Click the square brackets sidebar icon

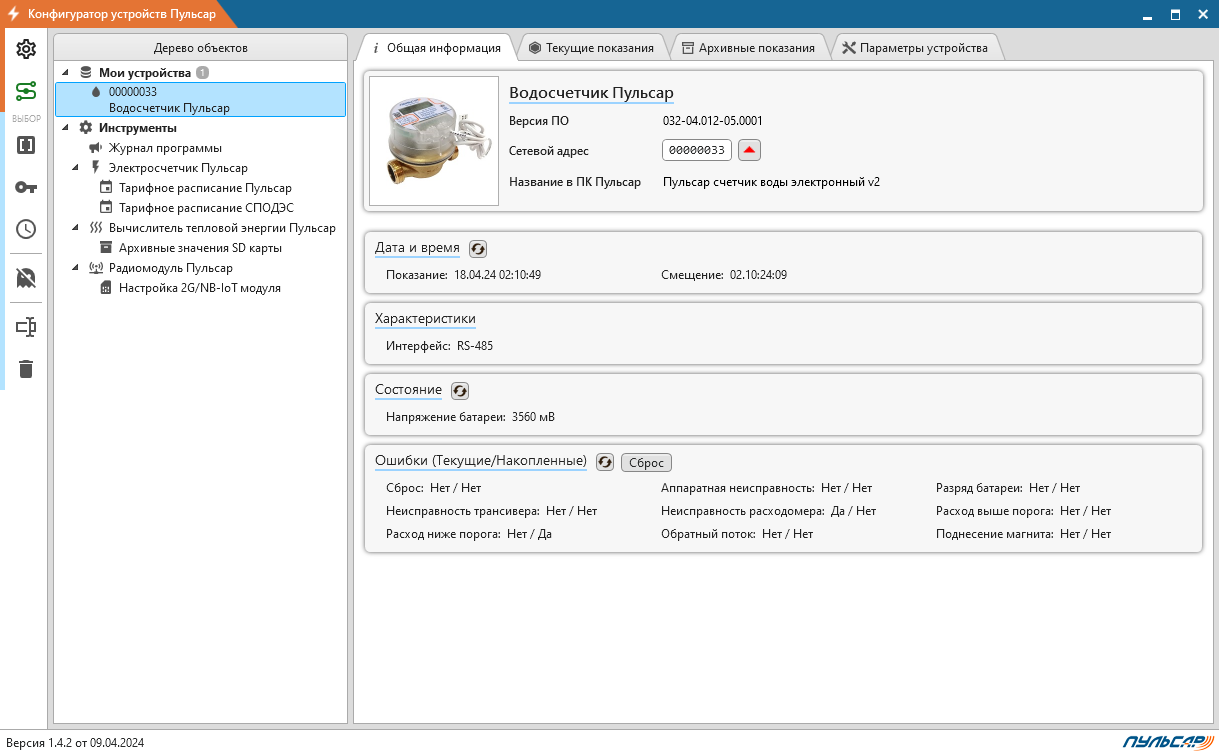[26, 145]
